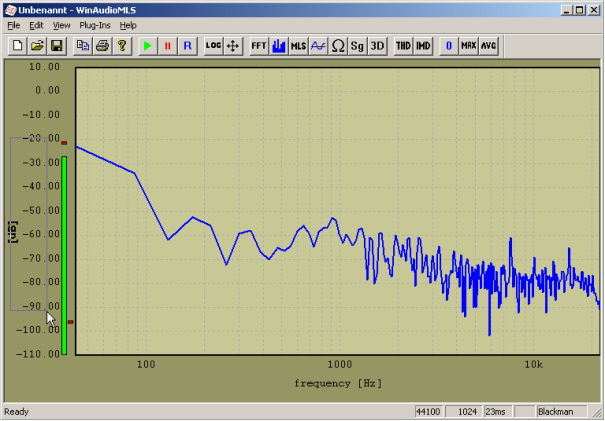Click the green input level meter
This screenshot has height=421, width=605.
click(64, 254)
